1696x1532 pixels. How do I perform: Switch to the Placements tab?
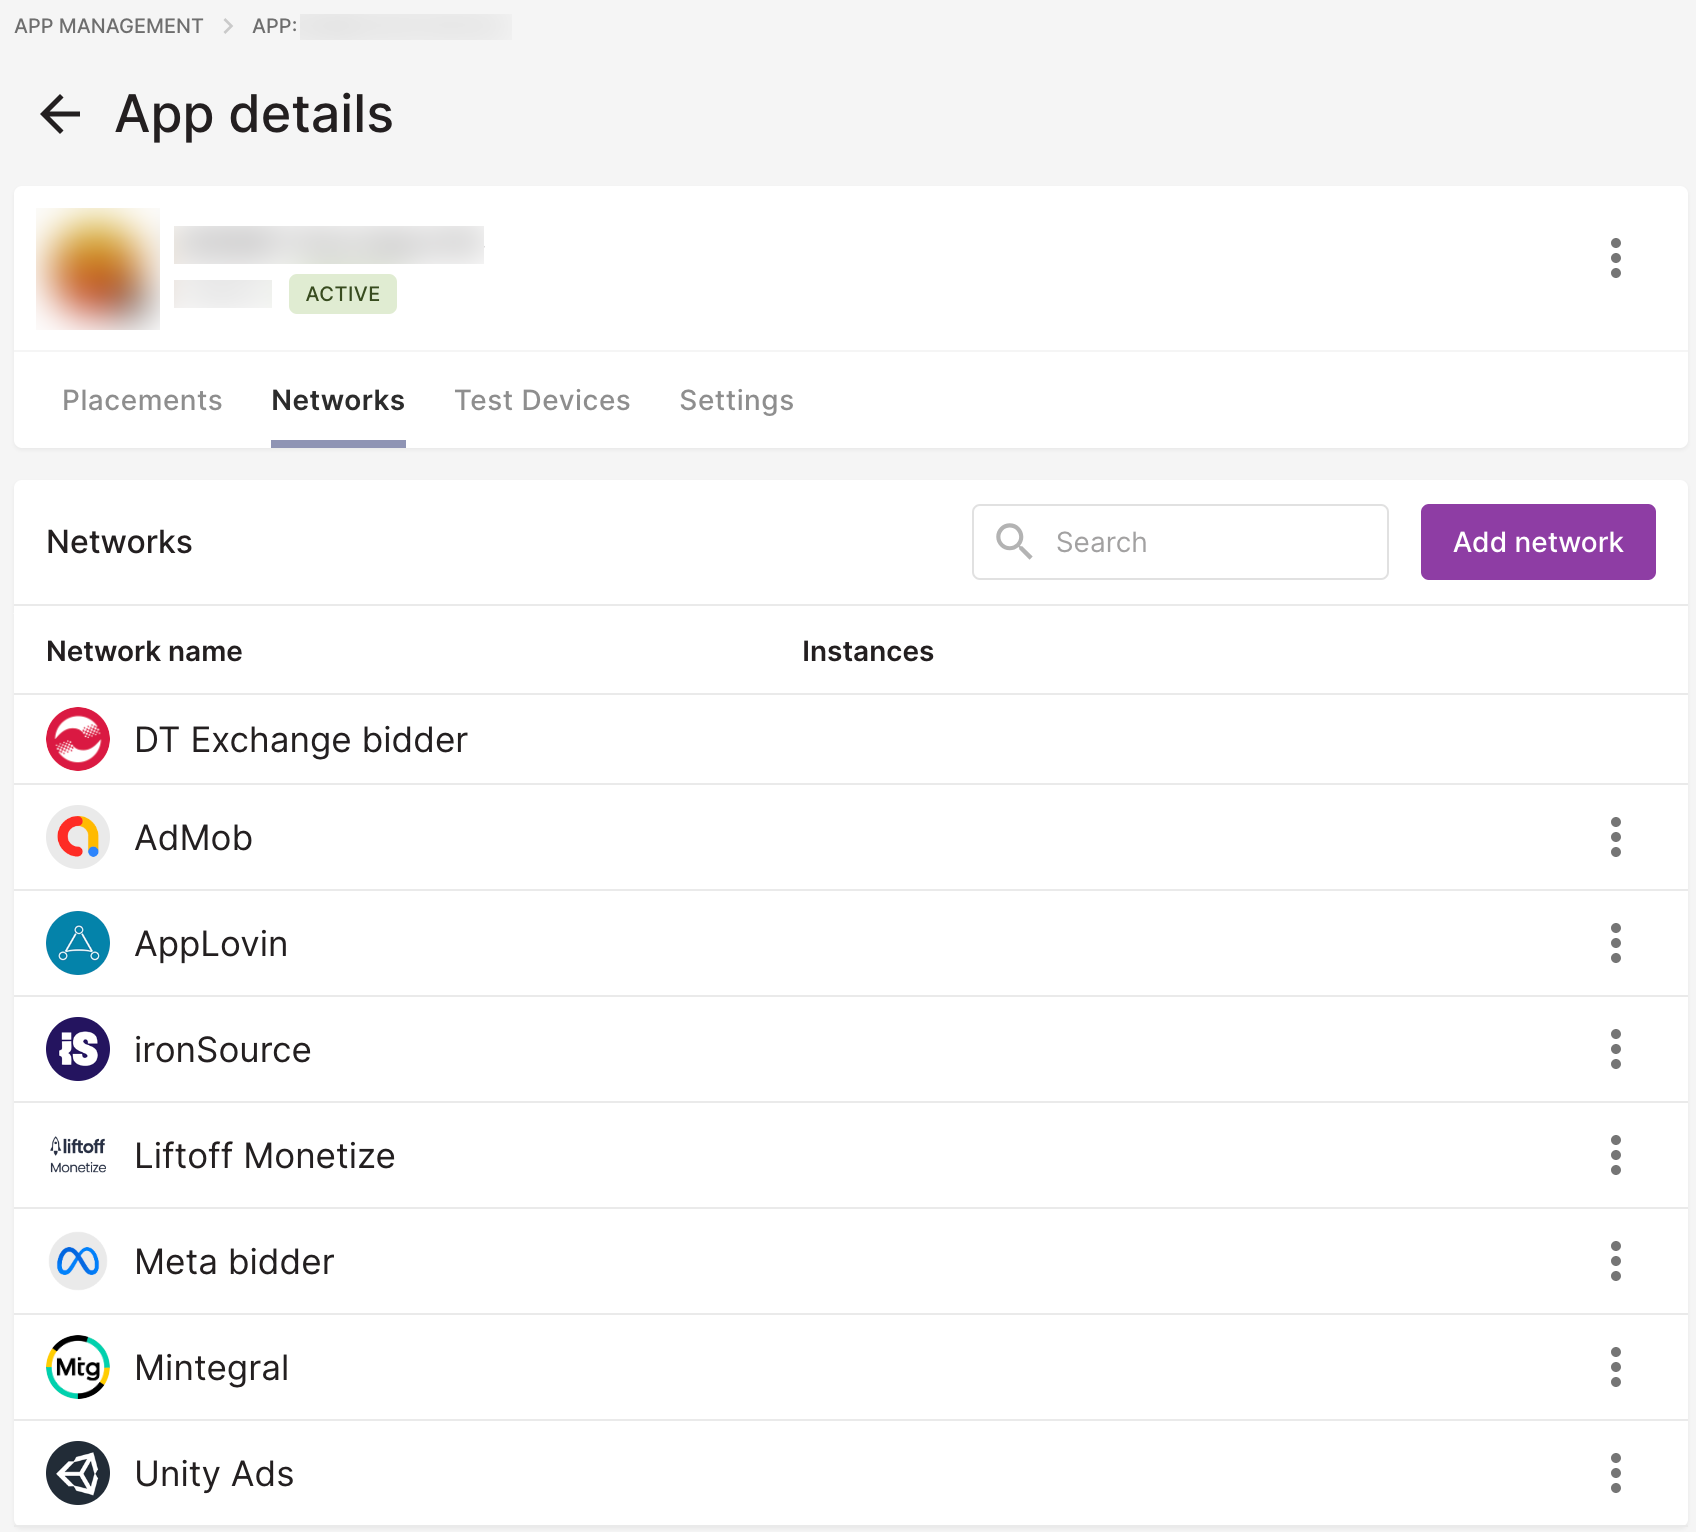142,400
